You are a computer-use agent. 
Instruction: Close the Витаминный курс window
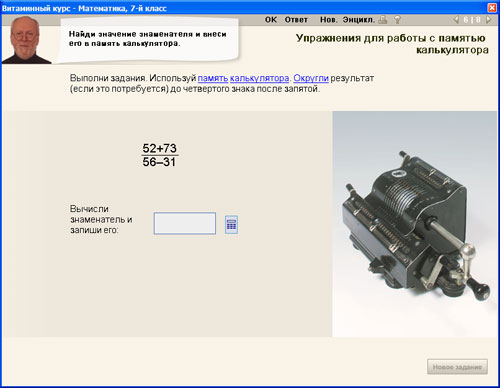tap(492, 7)
